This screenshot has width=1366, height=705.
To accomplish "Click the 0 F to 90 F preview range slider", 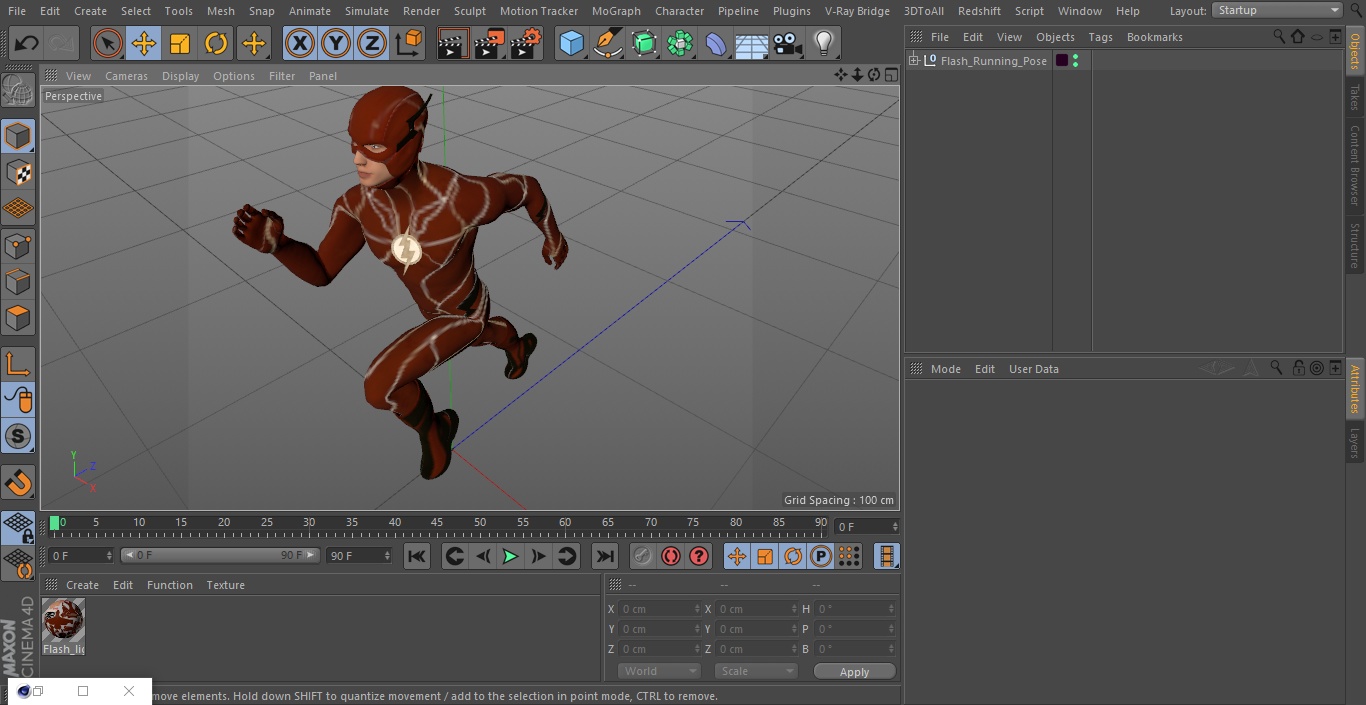I will click(220, 555).
